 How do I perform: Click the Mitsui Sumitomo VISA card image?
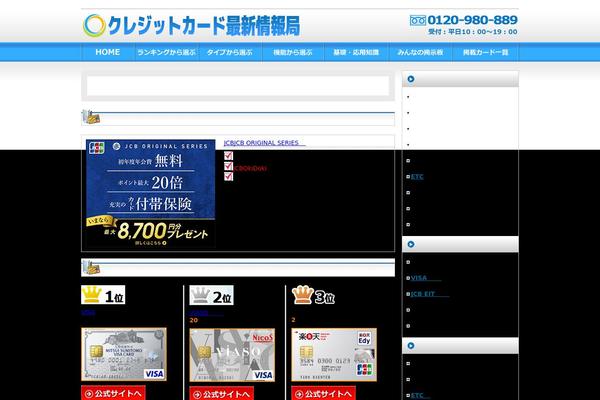124,354
